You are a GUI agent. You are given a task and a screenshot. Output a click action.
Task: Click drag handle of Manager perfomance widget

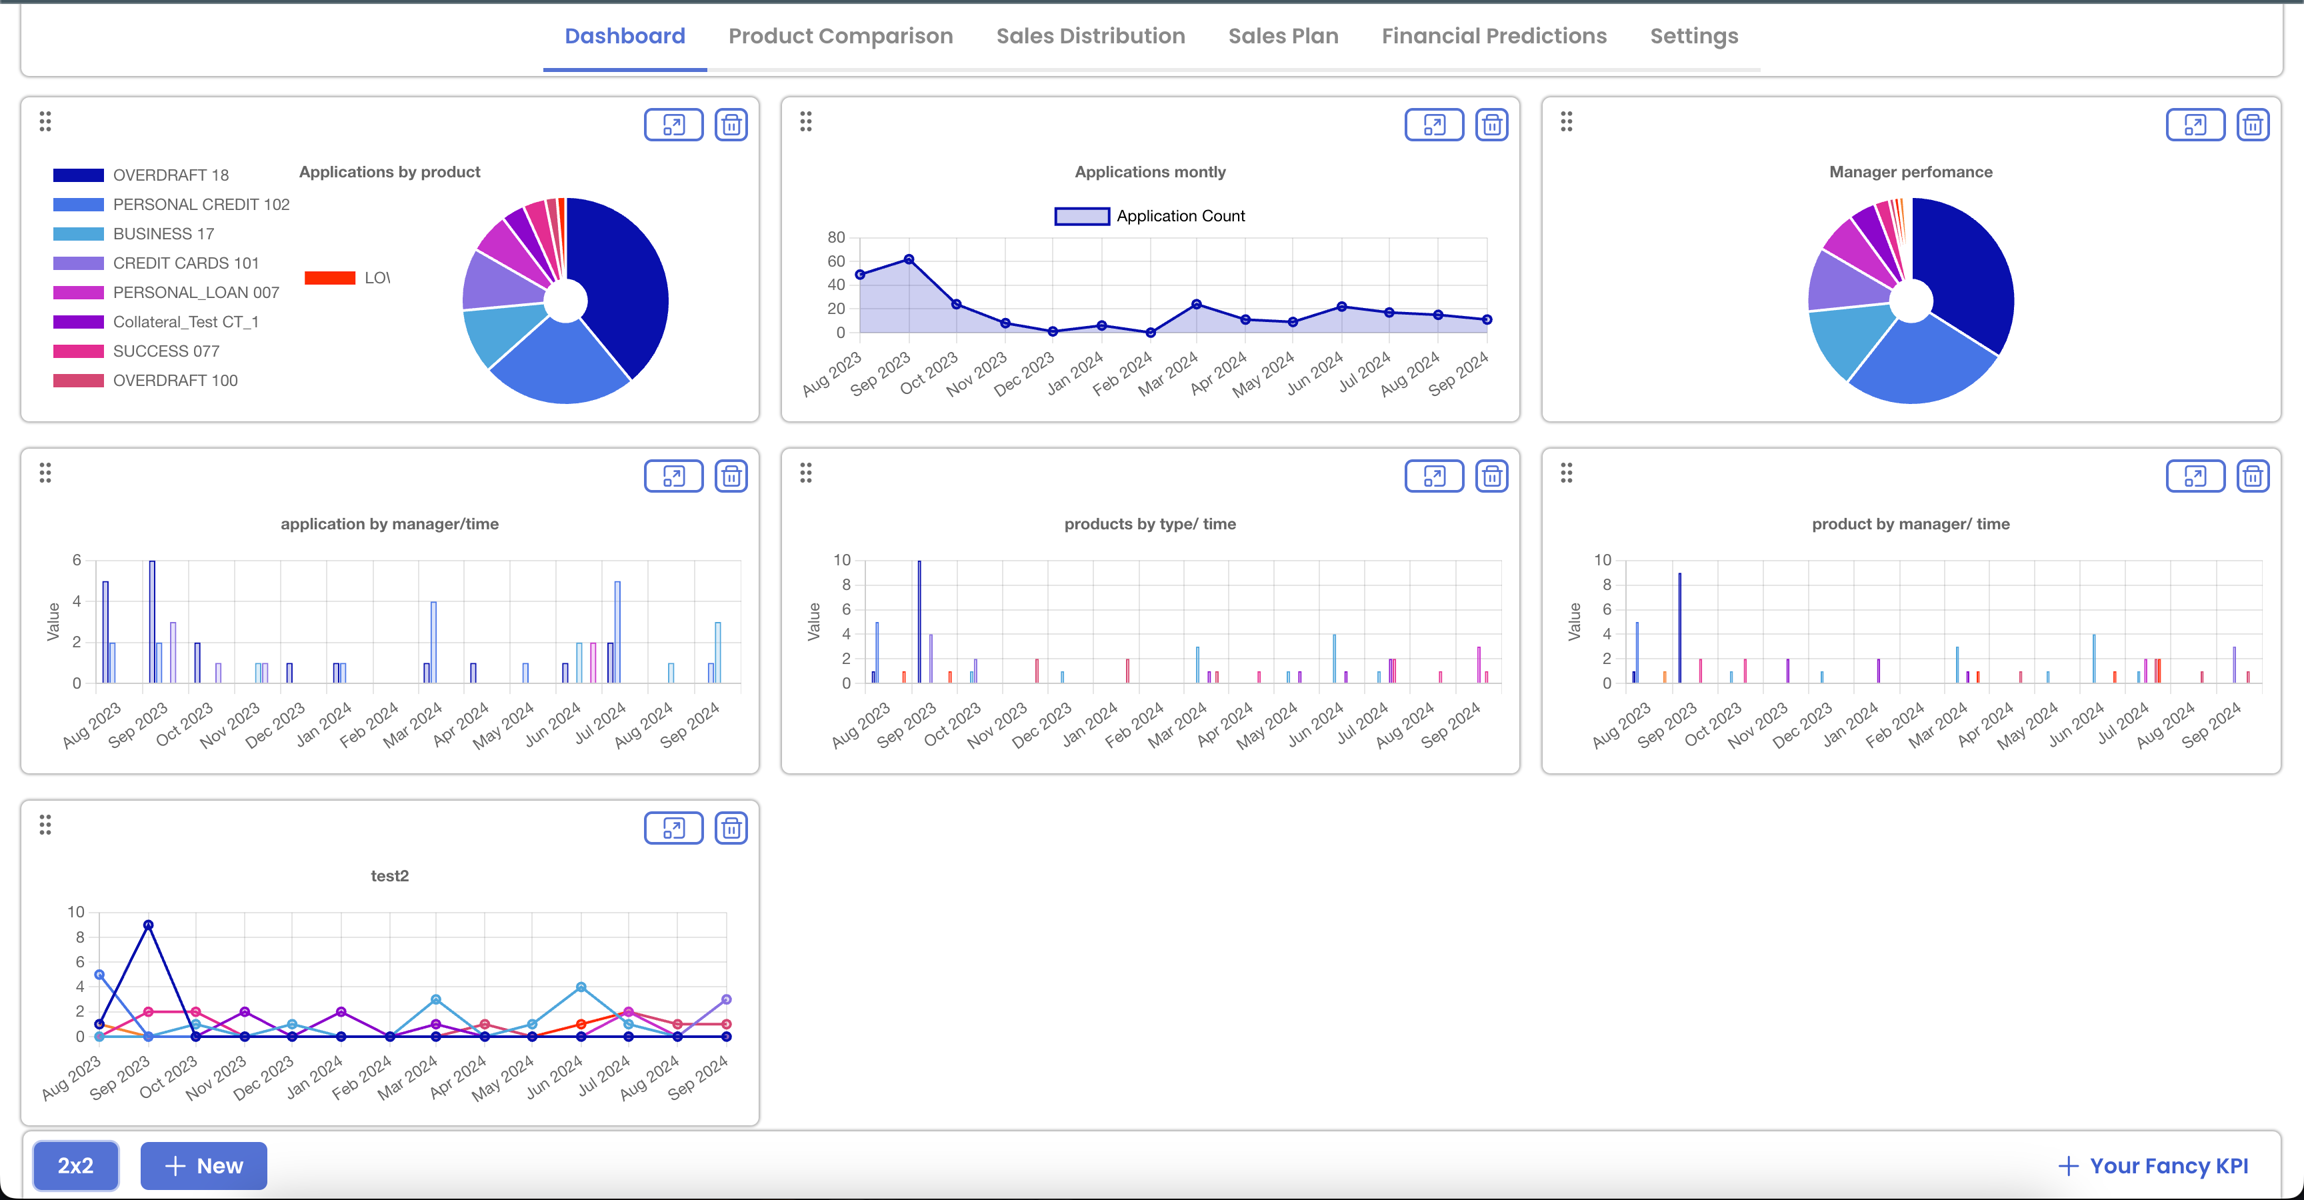[x=1567, y=122]
